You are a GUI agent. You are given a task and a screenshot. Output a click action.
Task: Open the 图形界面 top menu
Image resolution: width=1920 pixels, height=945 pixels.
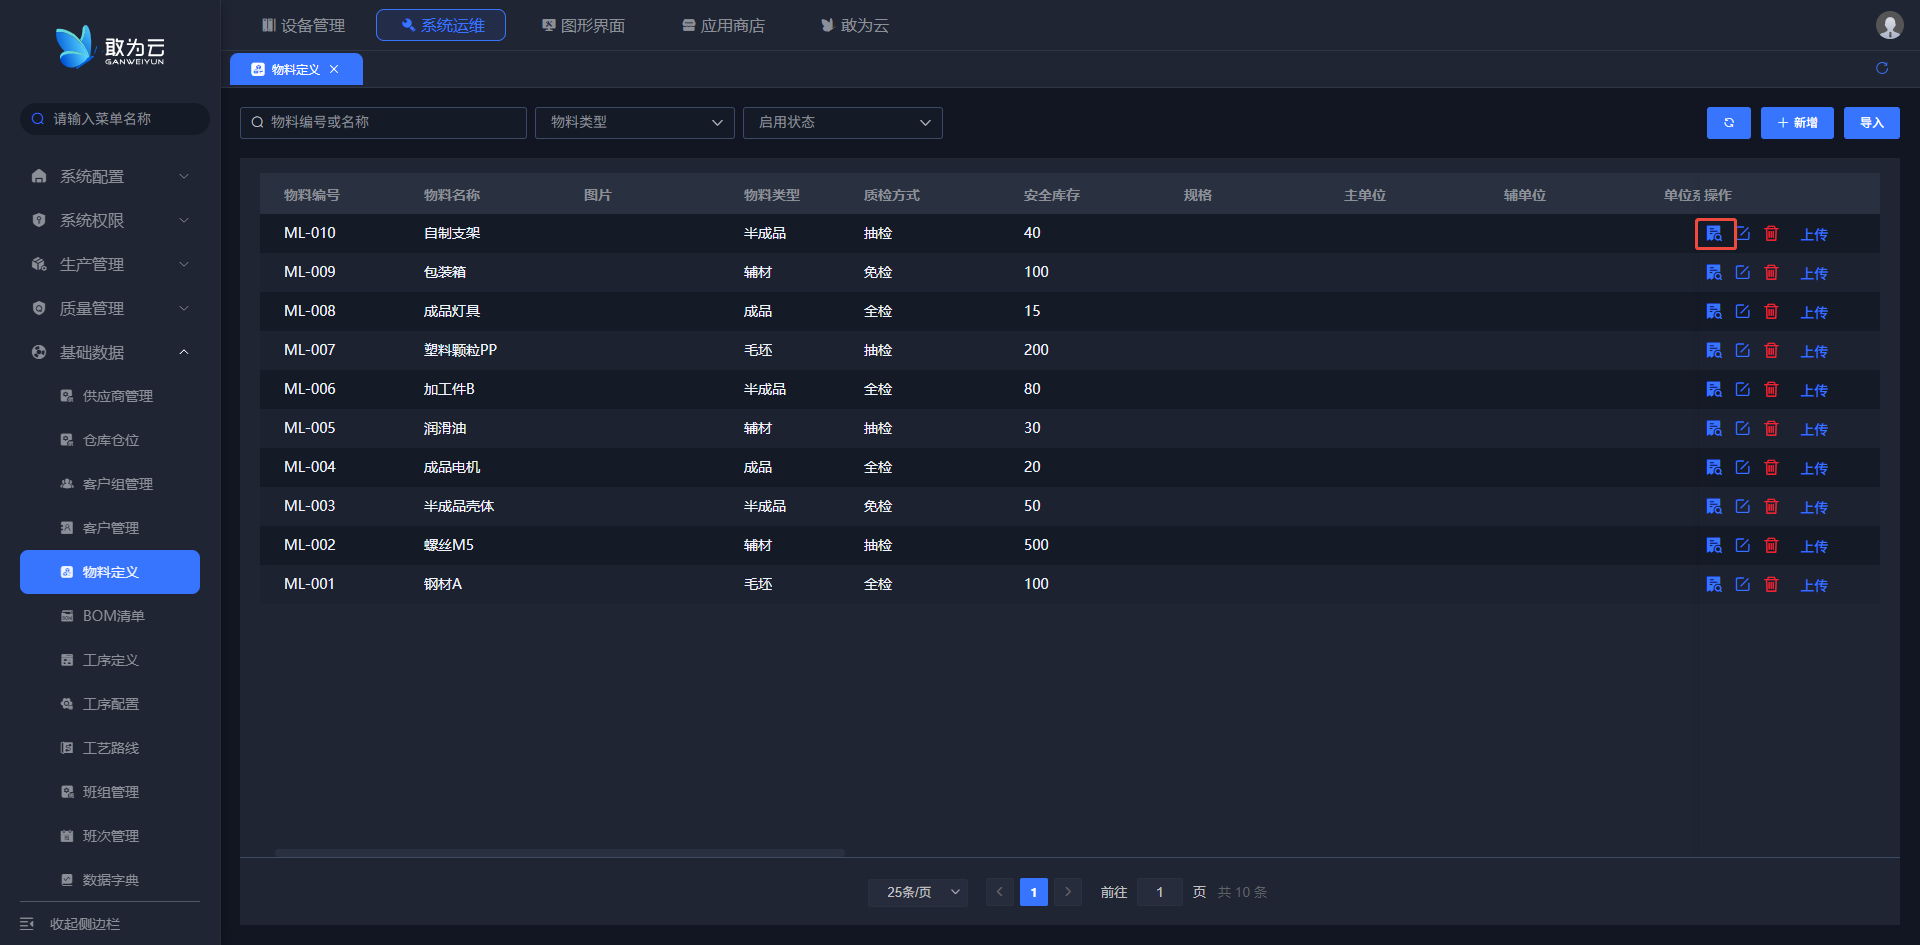click(x=583, y=25)
